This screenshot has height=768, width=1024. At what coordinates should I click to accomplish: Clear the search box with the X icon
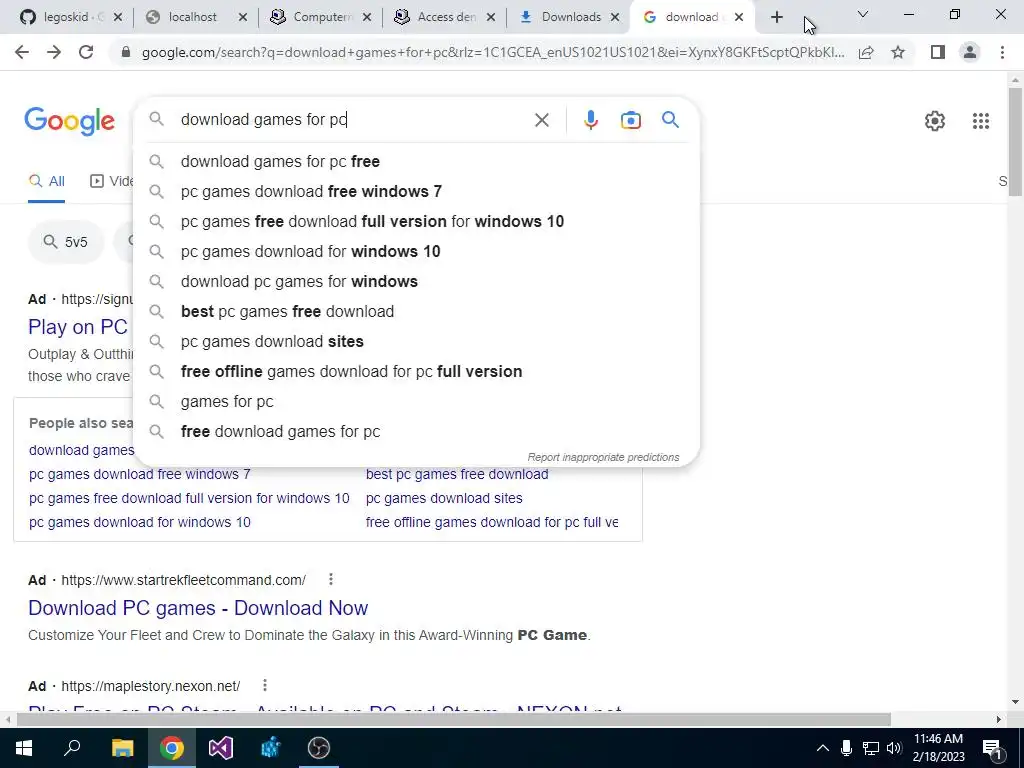coord(541,120)
